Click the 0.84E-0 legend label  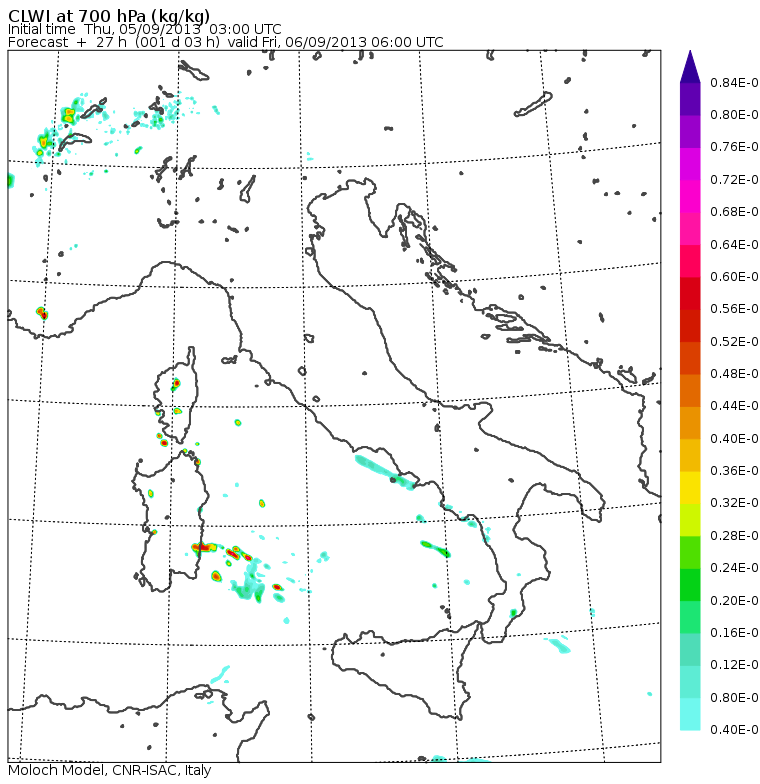[734, 82]
